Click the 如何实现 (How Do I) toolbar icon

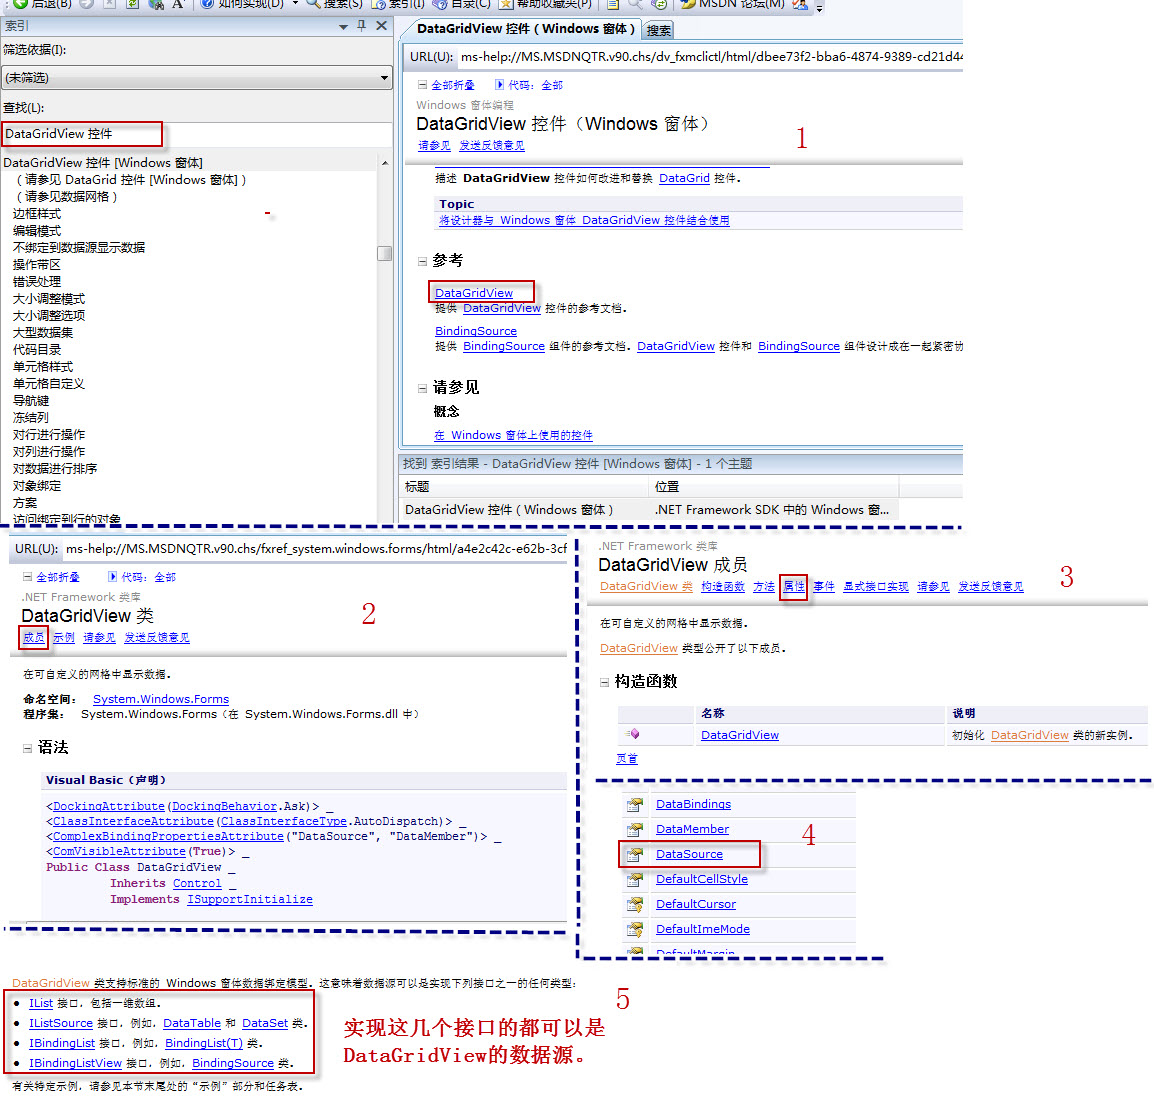(208, 4)
